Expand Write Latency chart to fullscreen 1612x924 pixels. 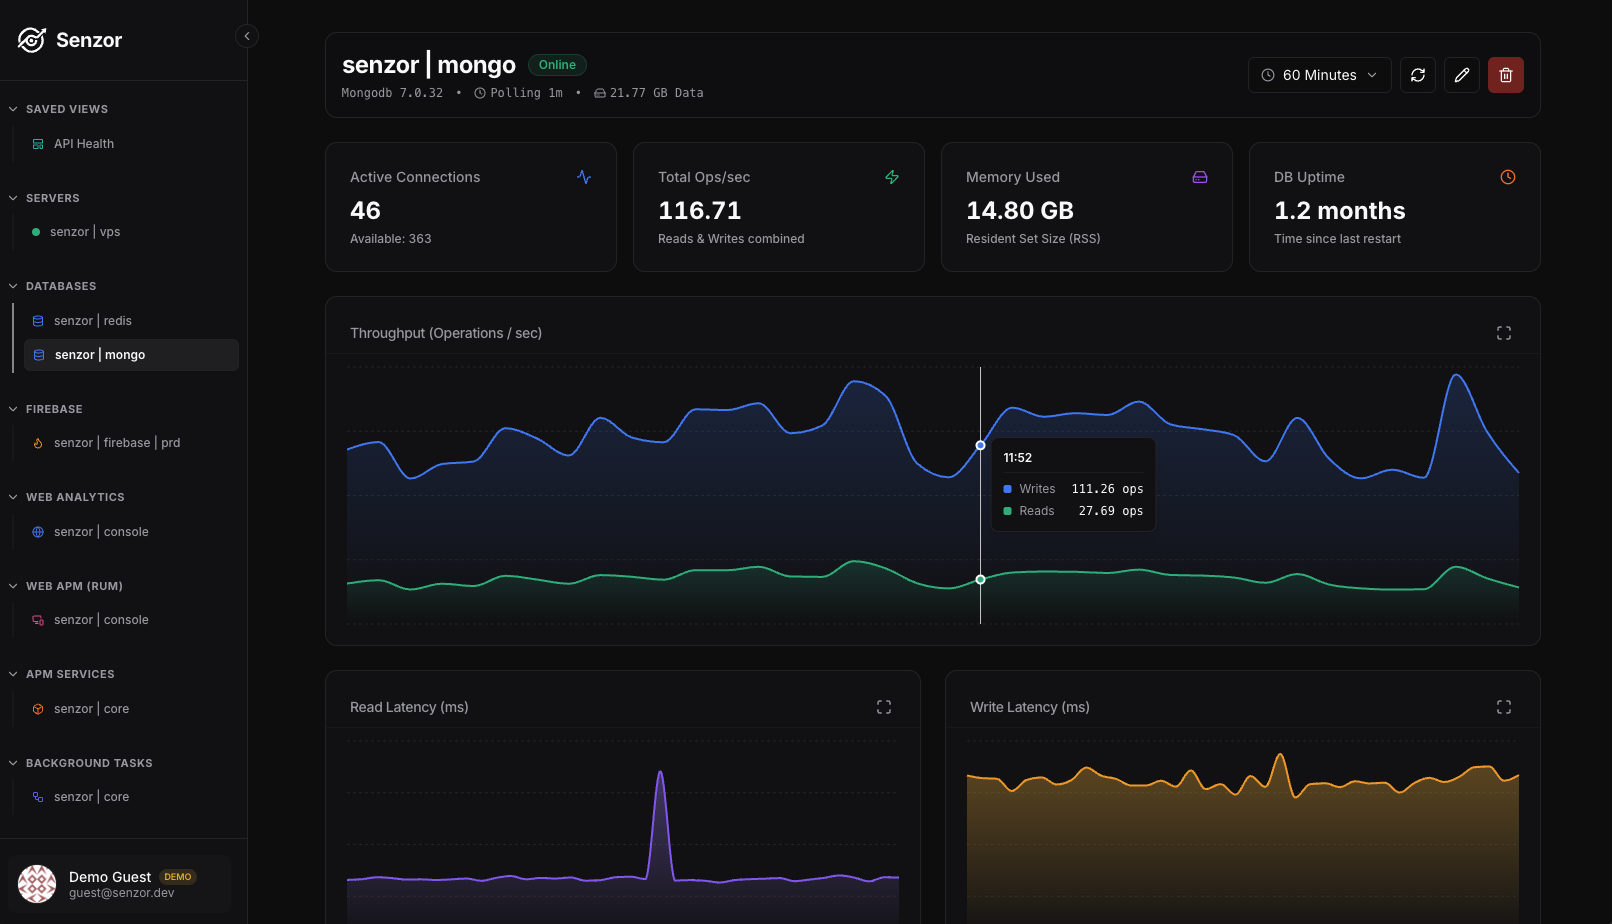[1504, 707]
